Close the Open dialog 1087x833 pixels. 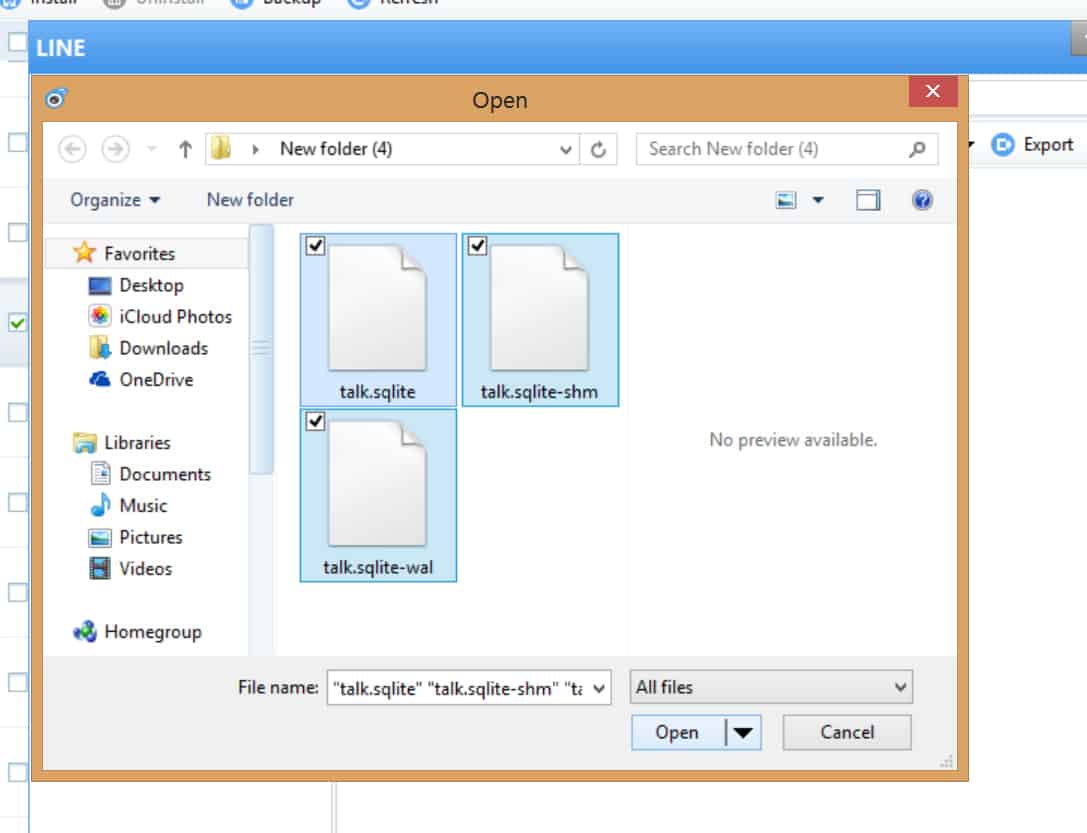click(933, 91)
